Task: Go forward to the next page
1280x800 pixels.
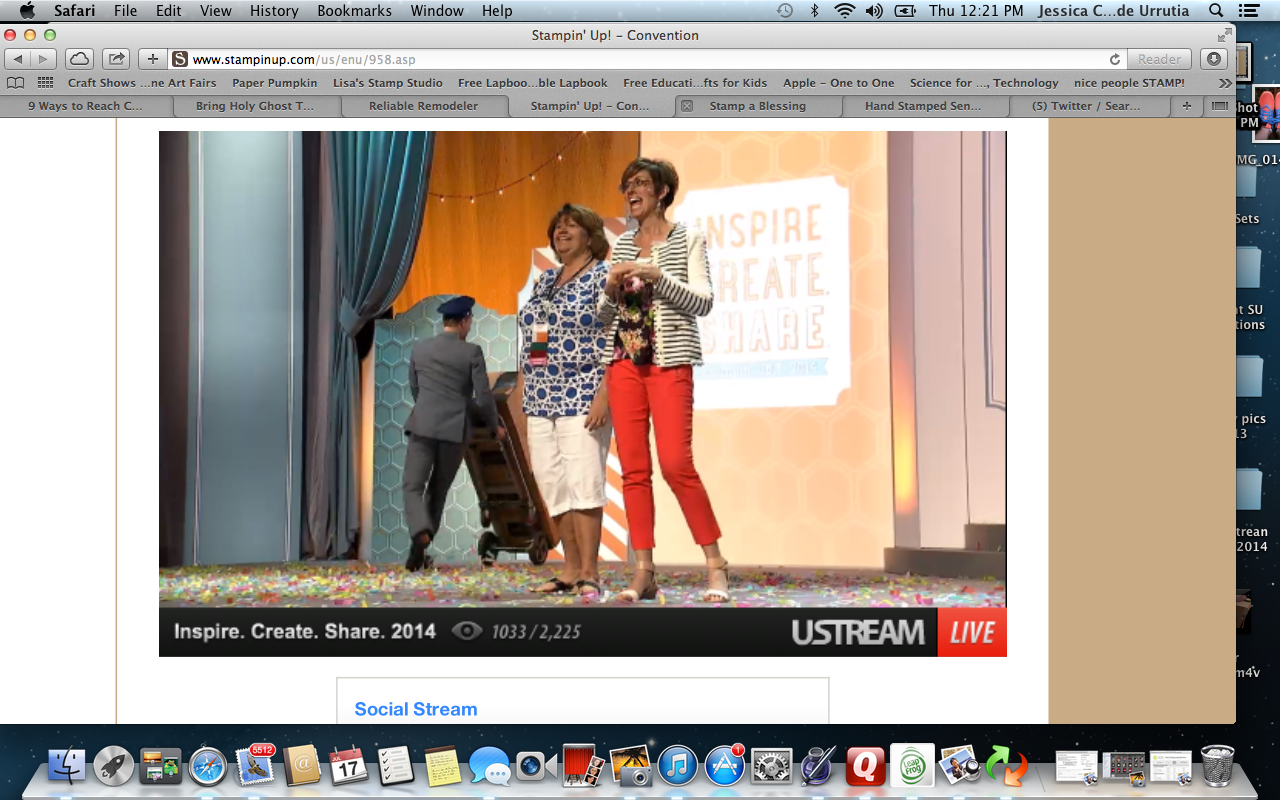Action: [x=44, y=59]
